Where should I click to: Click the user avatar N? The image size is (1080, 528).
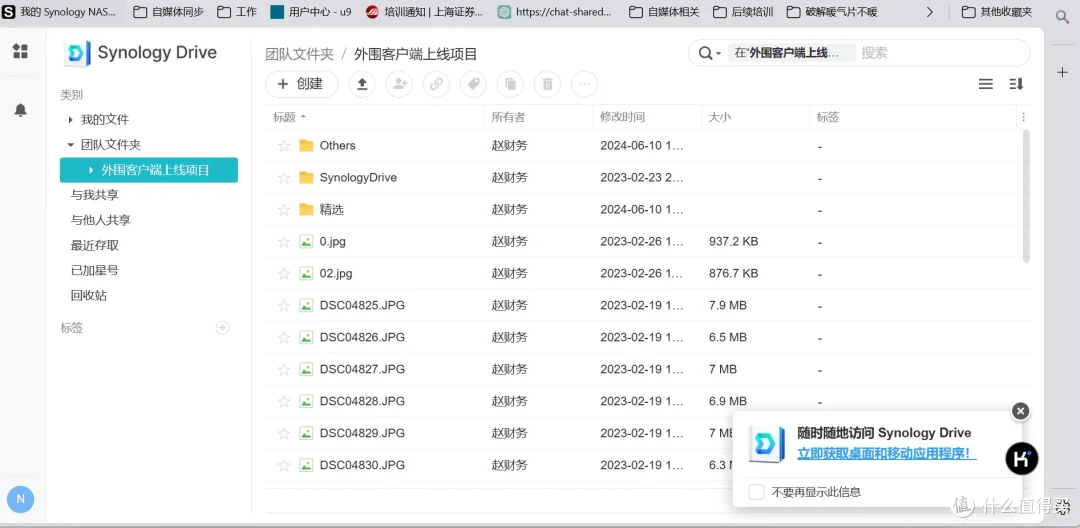(21, 499)
